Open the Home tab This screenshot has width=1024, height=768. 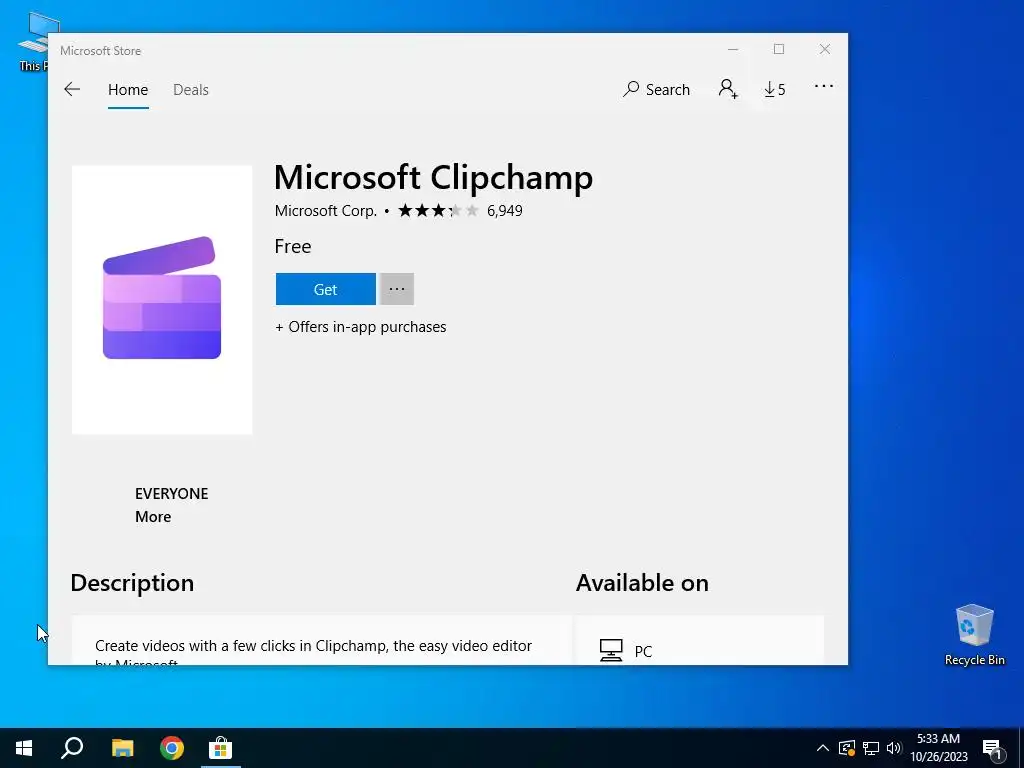pyautogui.click(x=128, y=89)
